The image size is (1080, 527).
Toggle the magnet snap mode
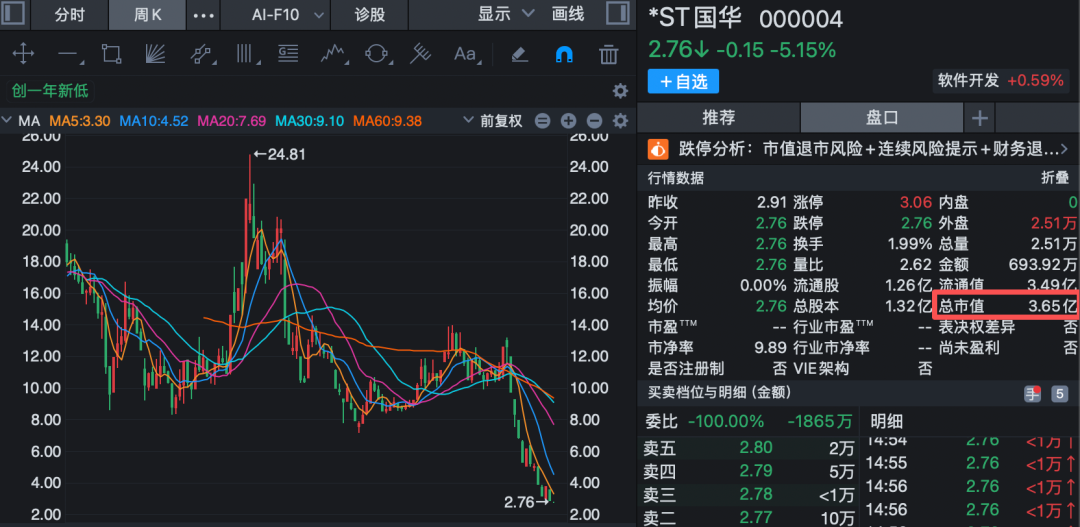(x=564, y=54)
